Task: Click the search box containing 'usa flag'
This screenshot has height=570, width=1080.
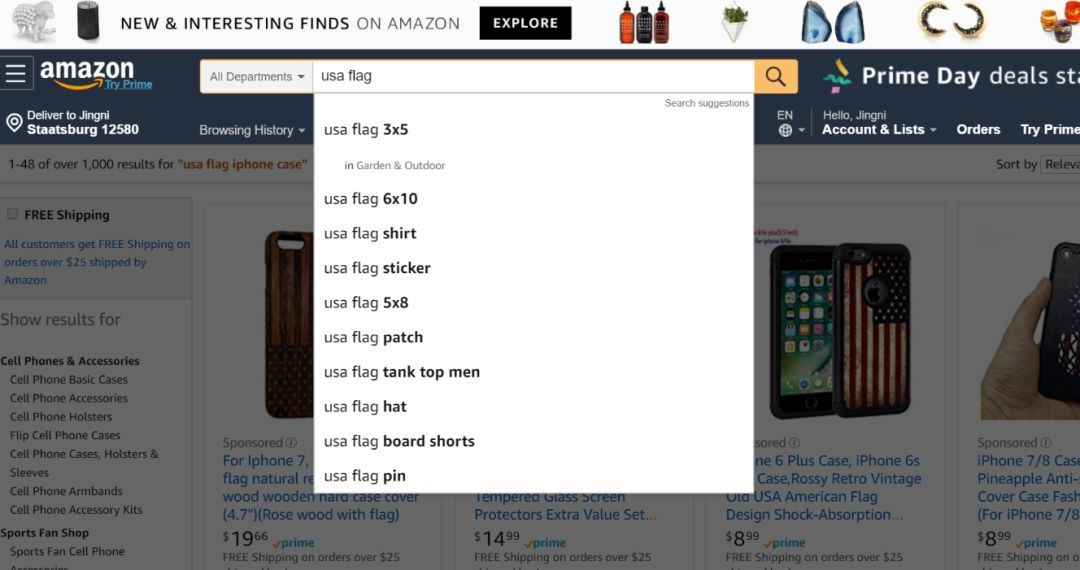Action: (533, 76)
